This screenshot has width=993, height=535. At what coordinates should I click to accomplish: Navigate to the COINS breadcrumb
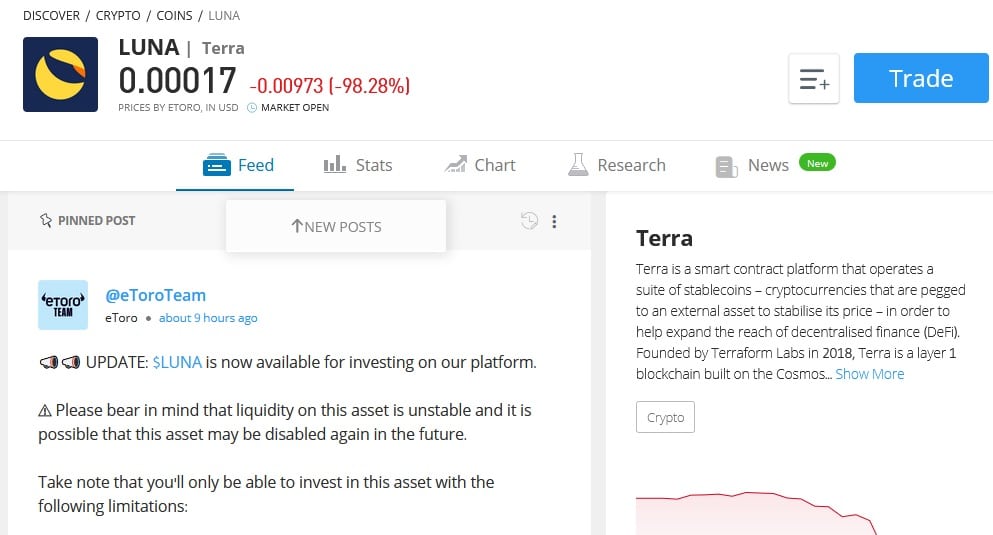[174, 15]
